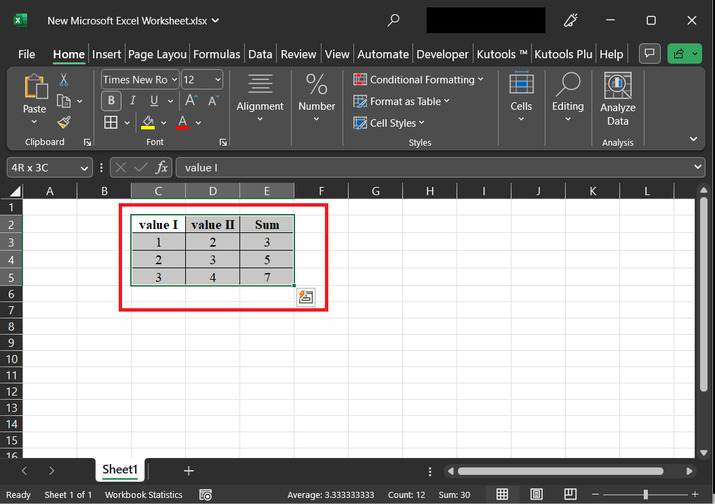The width and height of the screenshot is (715, 504).
Task: Click the search magnifier in title bar
Action: (394, 20)
